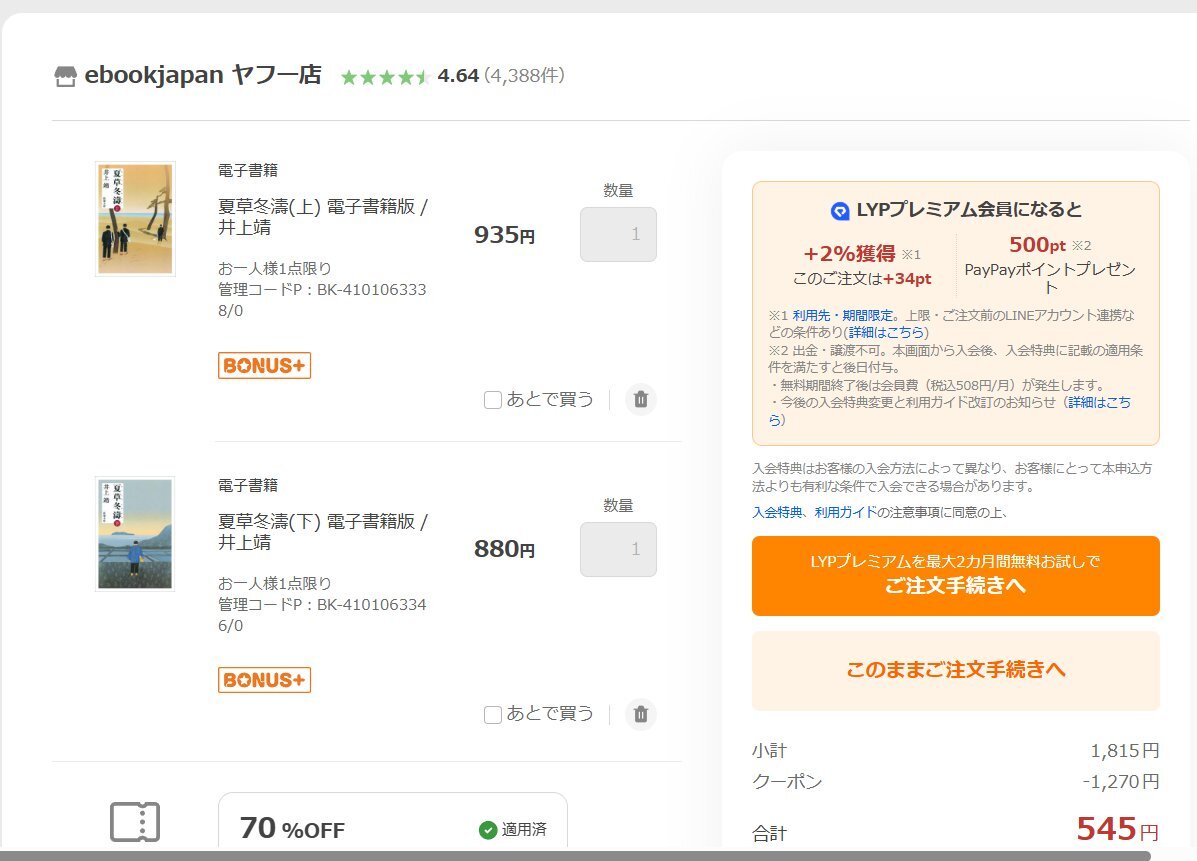Image resolution: width=1197 pixels, height=861 pixels.
Task: Click the coupon ticket icon
Action: pos(135,822)
